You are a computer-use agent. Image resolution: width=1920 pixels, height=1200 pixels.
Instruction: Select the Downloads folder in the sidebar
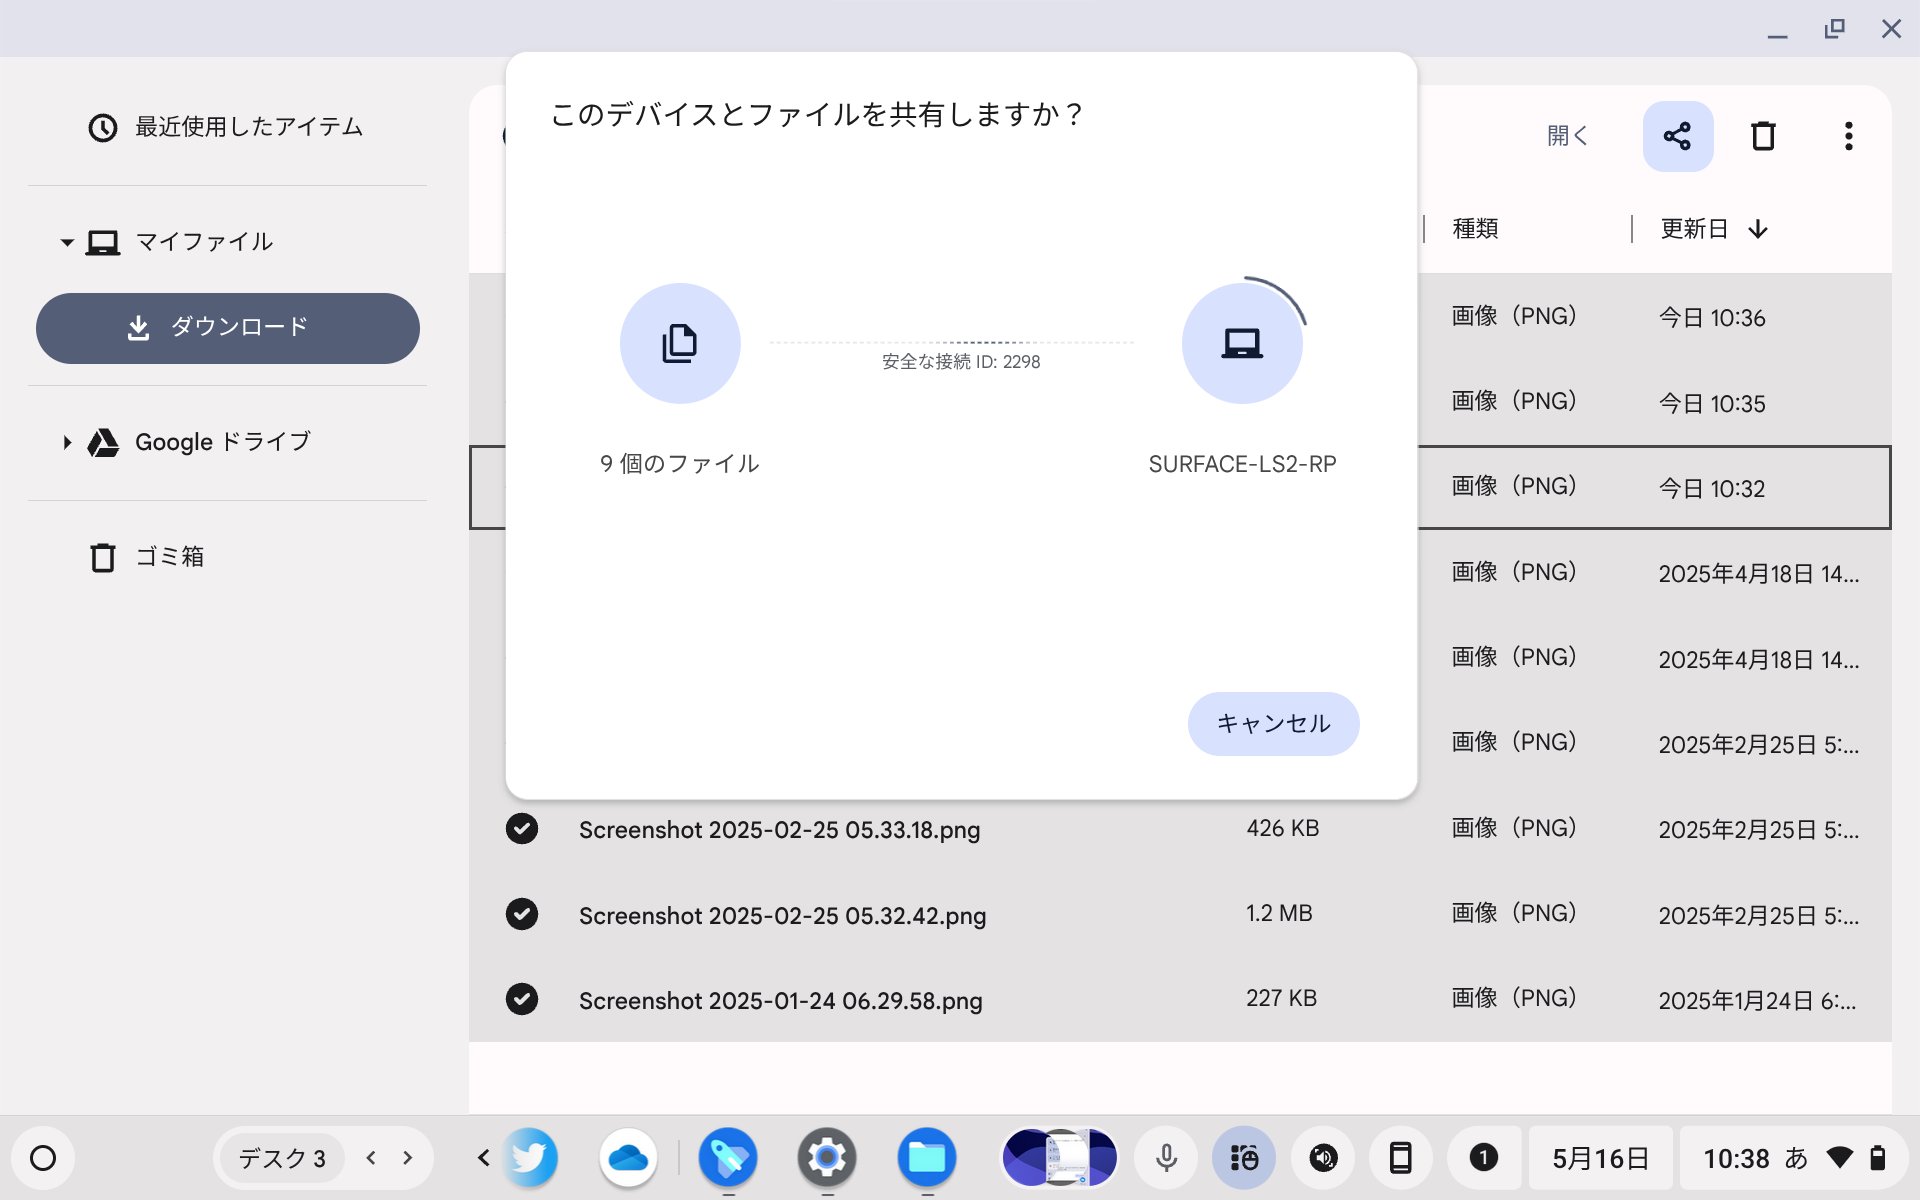pyautogui.click(x=228, y=328)
